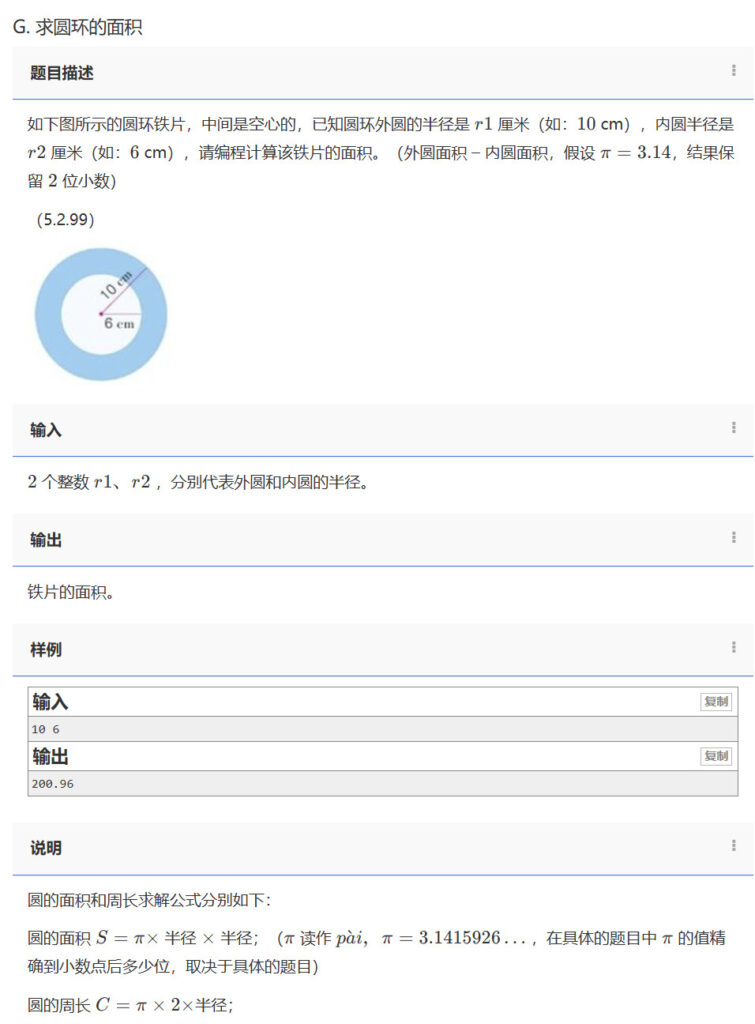
Task: Click the sample output value 200.96
Action: click(x=53, y=784)
